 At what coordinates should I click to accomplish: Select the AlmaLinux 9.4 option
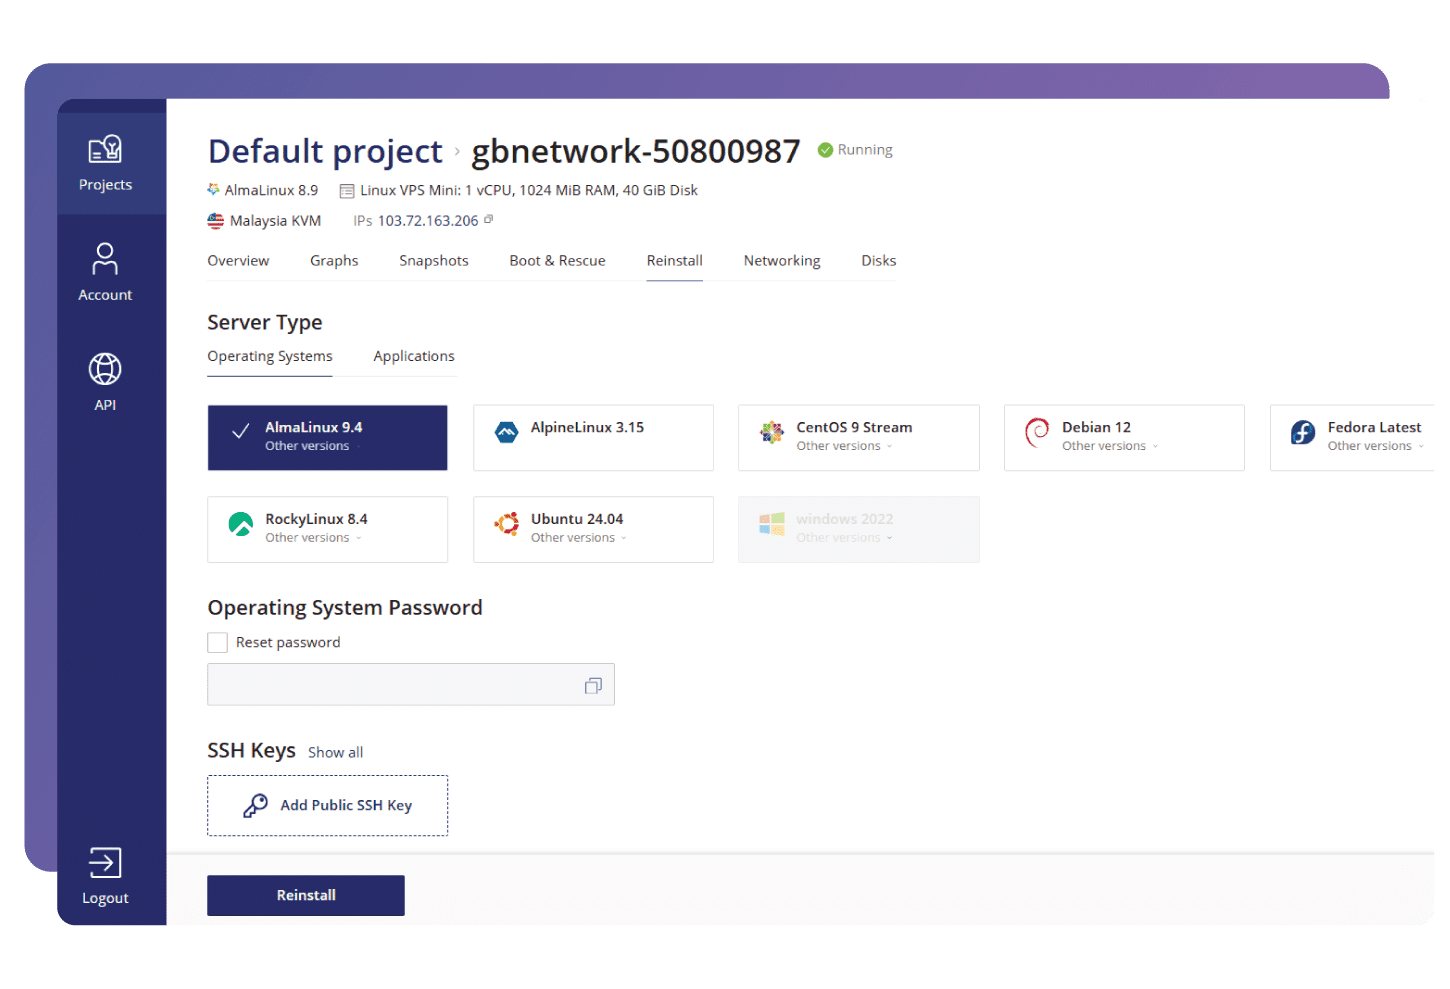(327, 437)
